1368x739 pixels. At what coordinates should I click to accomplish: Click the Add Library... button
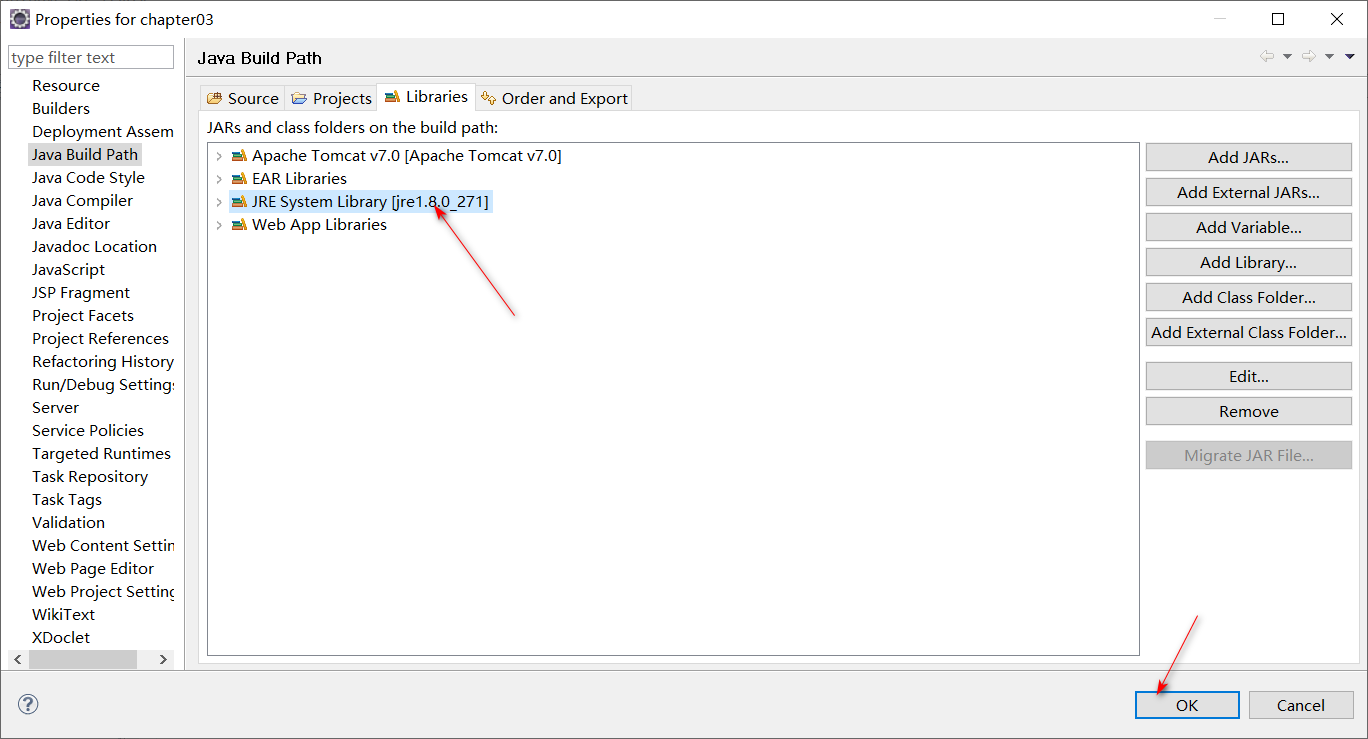pos(1248,262)
